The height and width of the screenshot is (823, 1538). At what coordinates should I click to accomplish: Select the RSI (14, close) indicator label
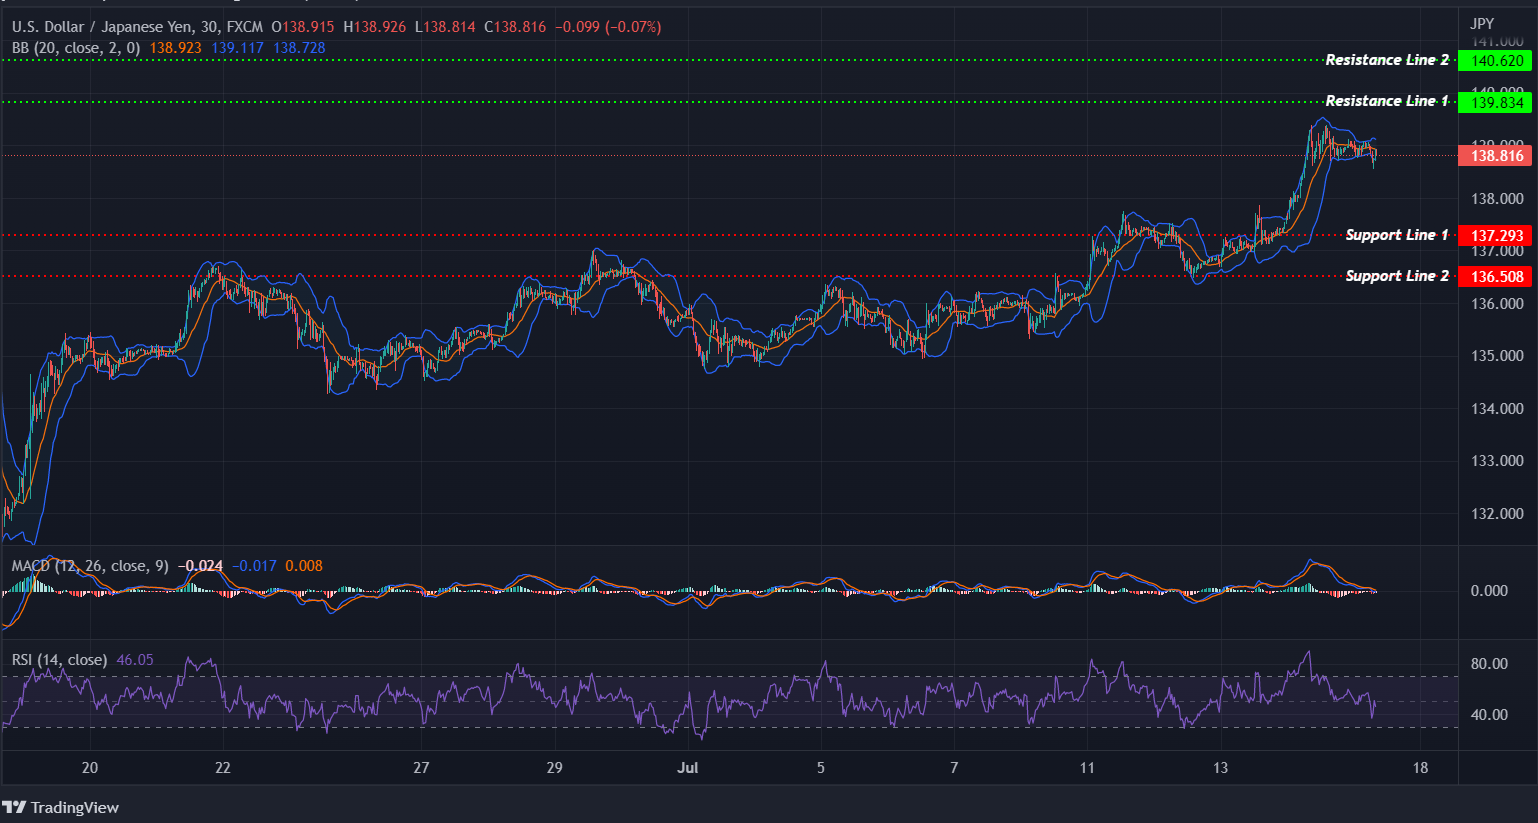tap(58, 660)
